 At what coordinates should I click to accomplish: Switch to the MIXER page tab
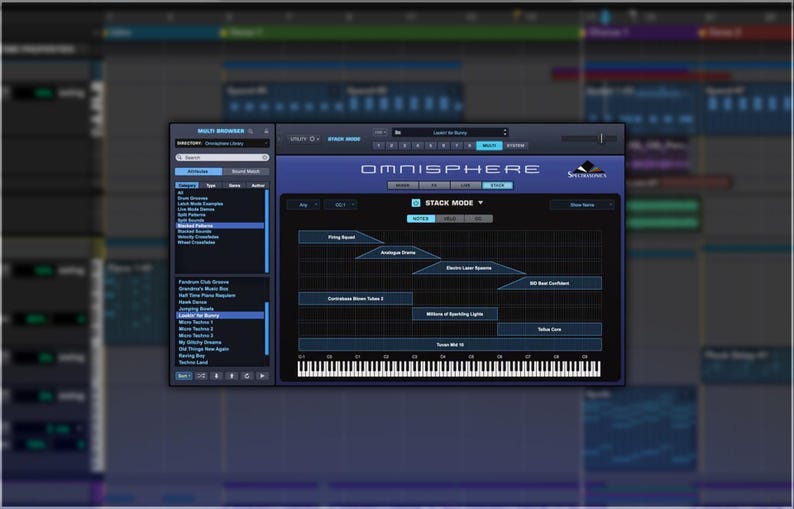click(x=403, y=185)
